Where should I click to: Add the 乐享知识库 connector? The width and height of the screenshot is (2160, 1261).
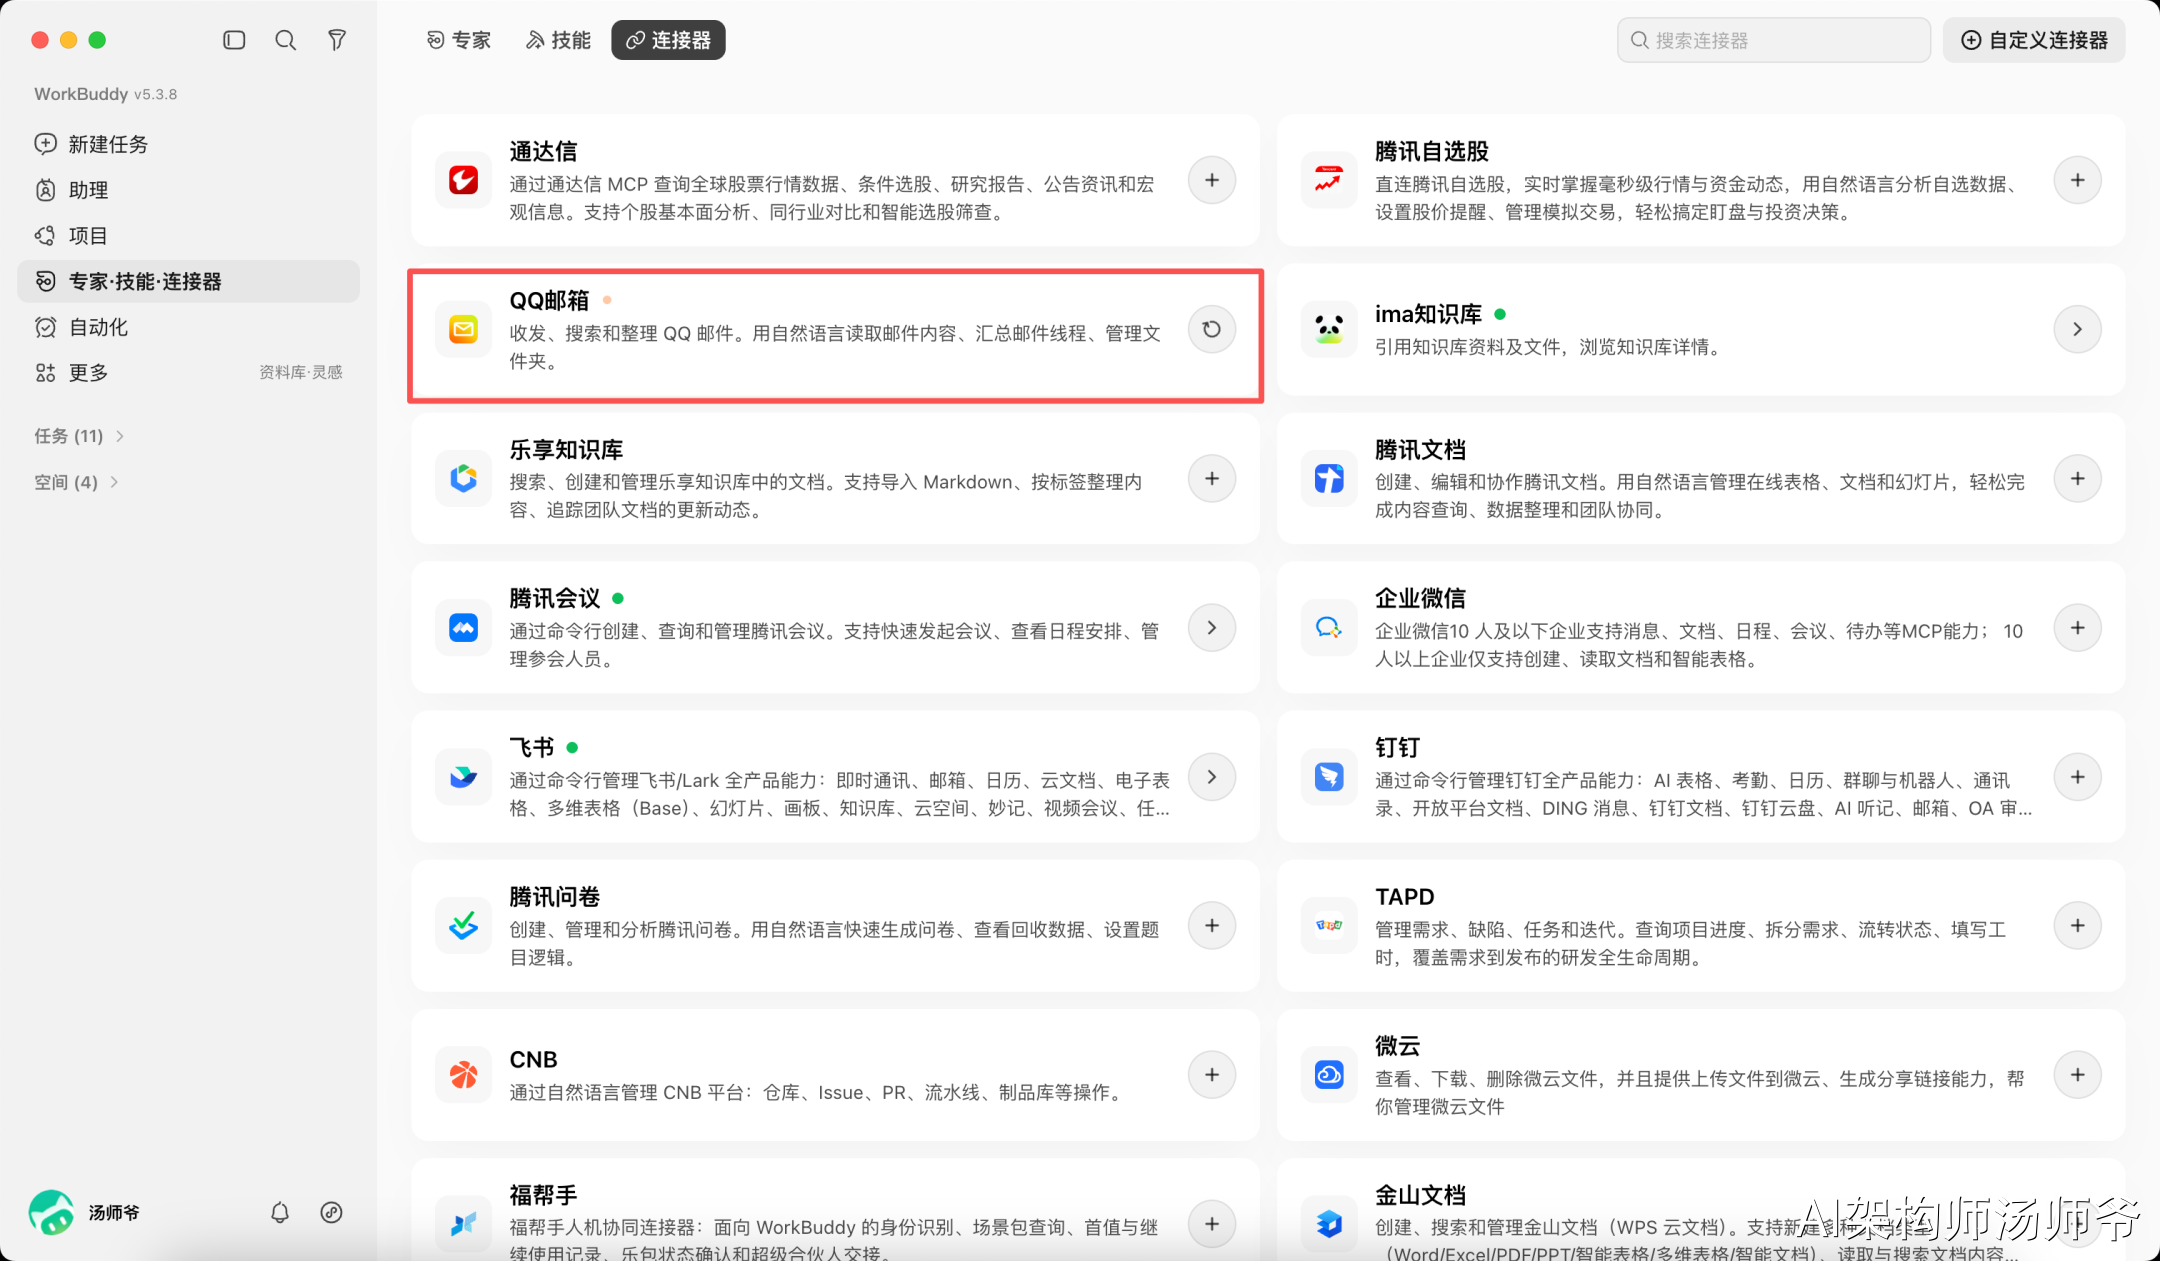point(1212,478)
